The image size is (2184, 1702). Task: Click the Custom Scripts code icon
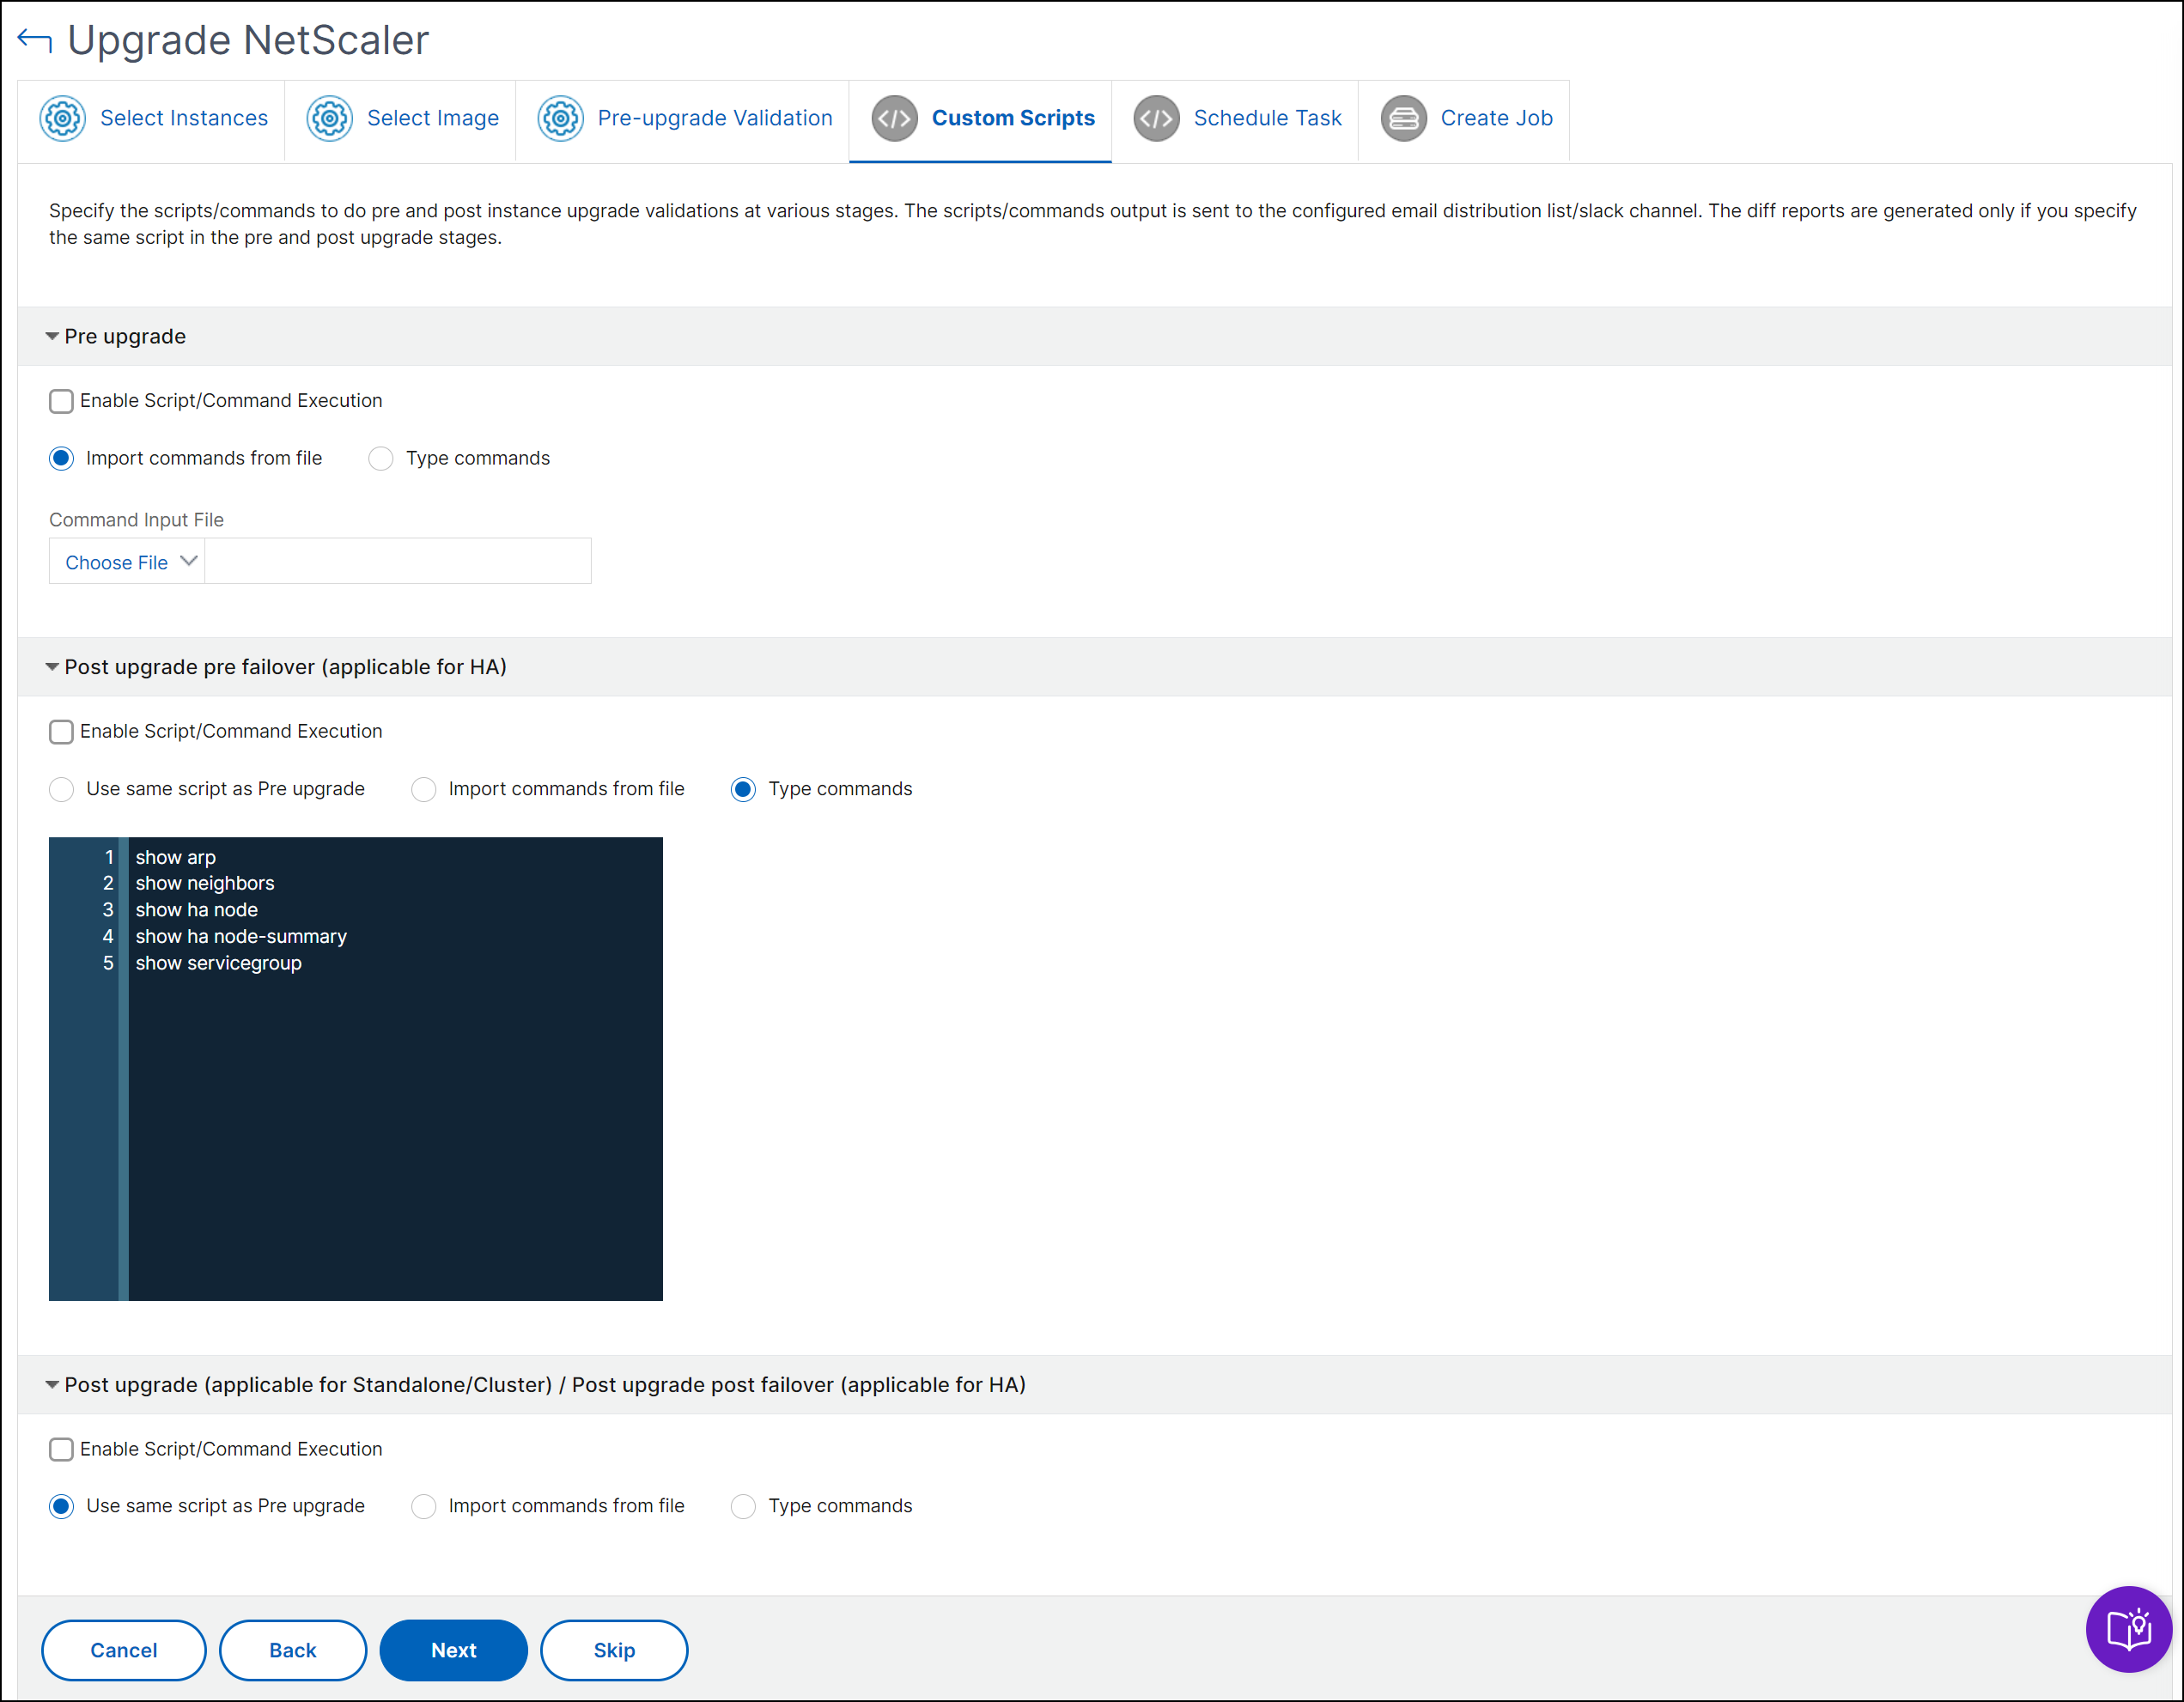pos(894,119)
